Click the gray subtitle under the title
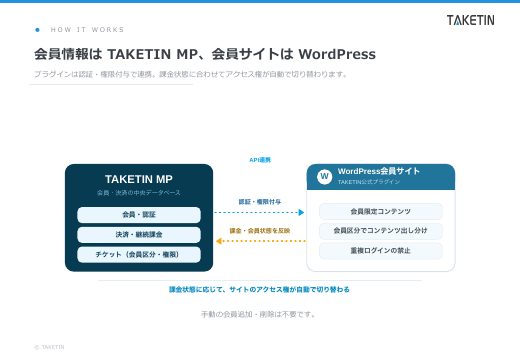This screenshot has width=520, height=360. [x=191, y=74]
